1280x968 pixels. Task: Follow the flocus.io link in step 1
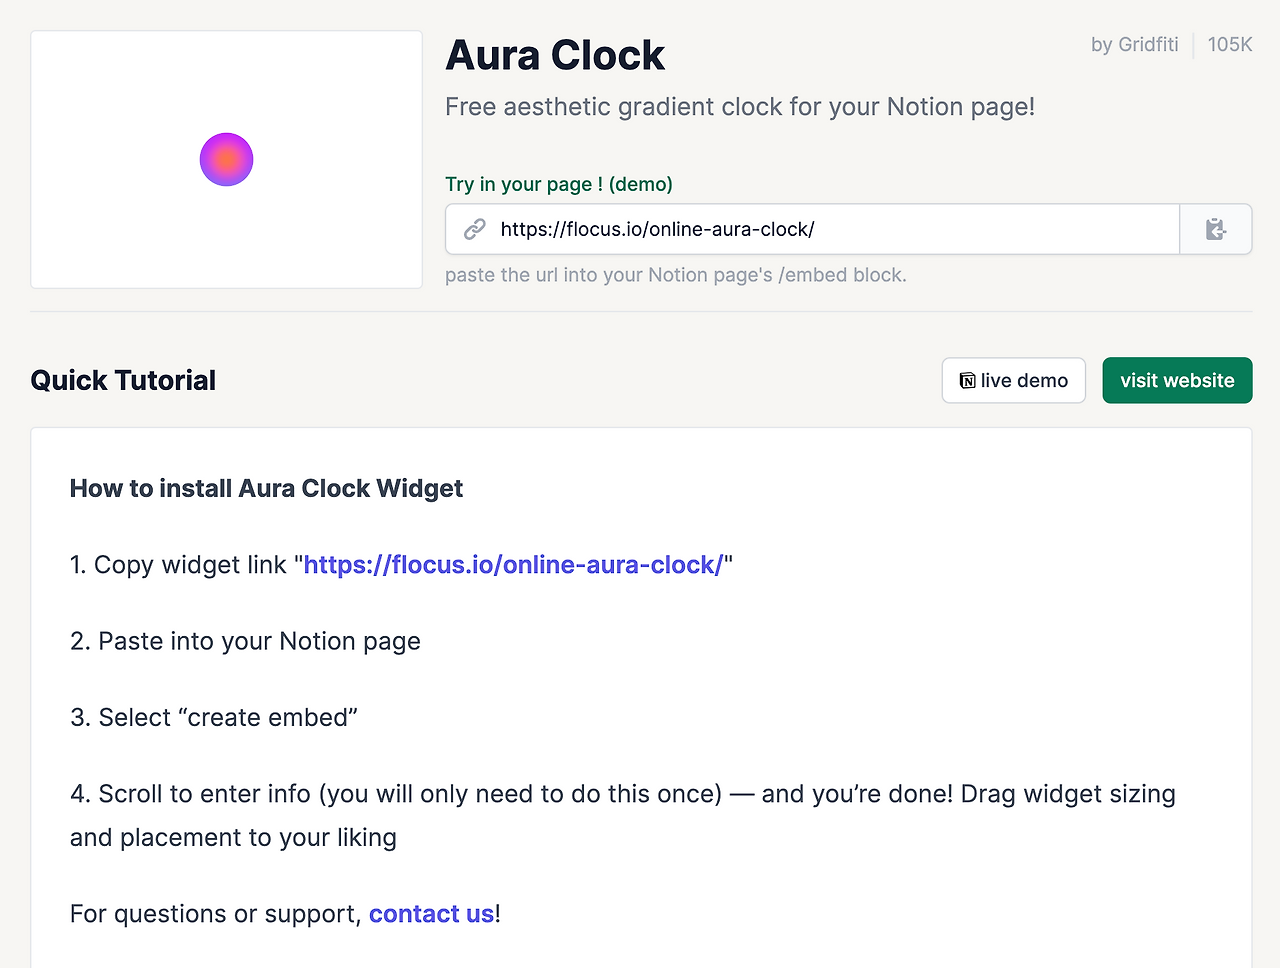click(513, 565)
